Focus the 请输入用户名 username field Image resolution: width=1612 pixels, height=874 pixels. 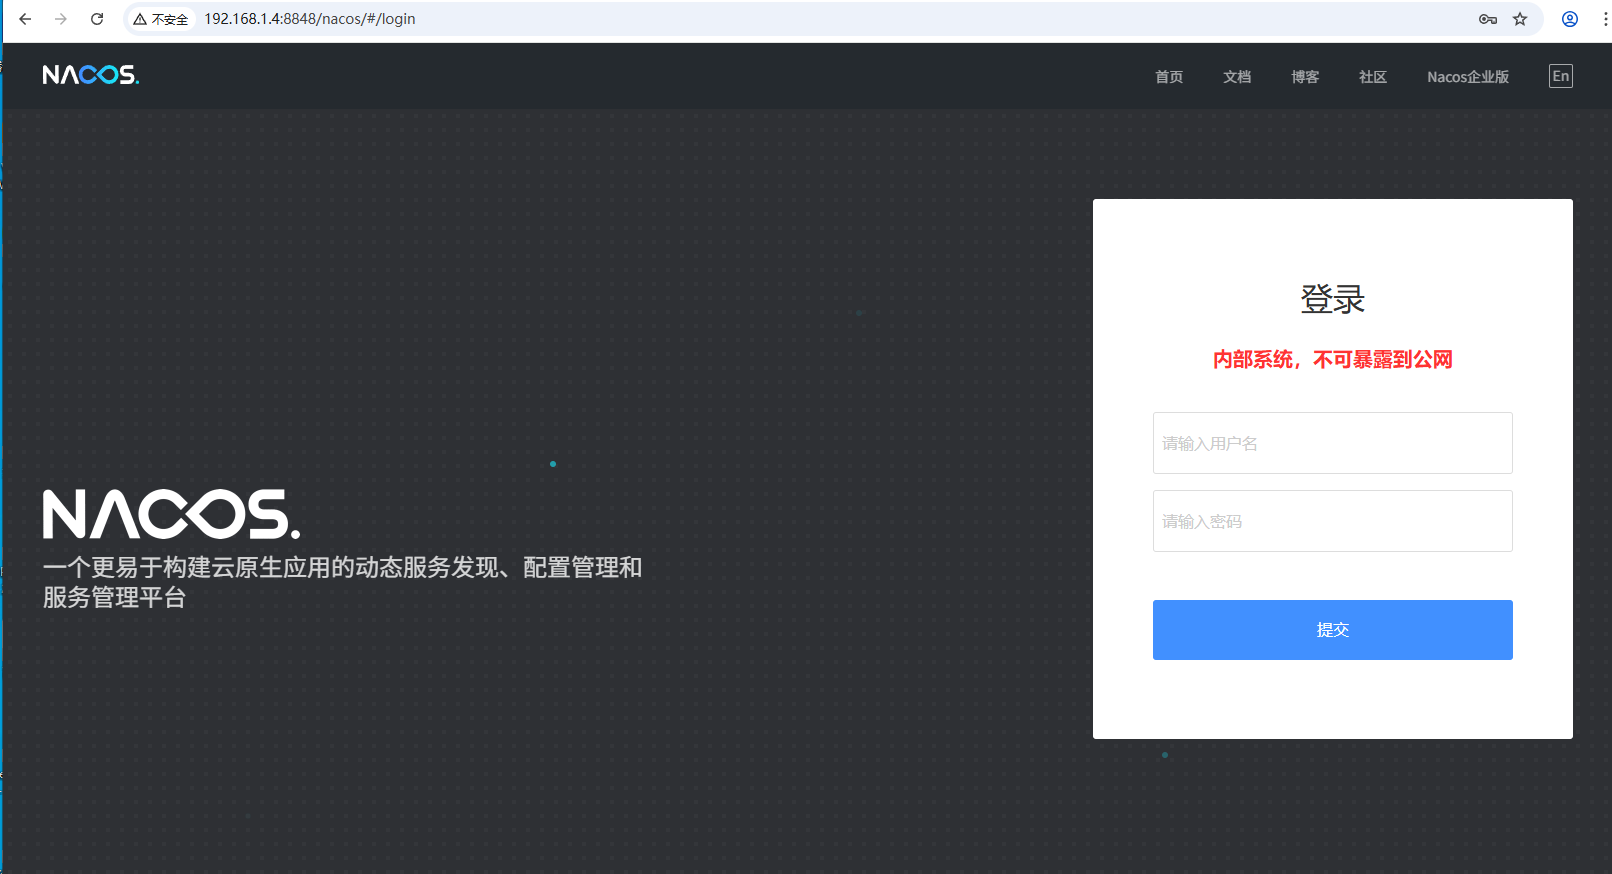[x=1333, y=443]
